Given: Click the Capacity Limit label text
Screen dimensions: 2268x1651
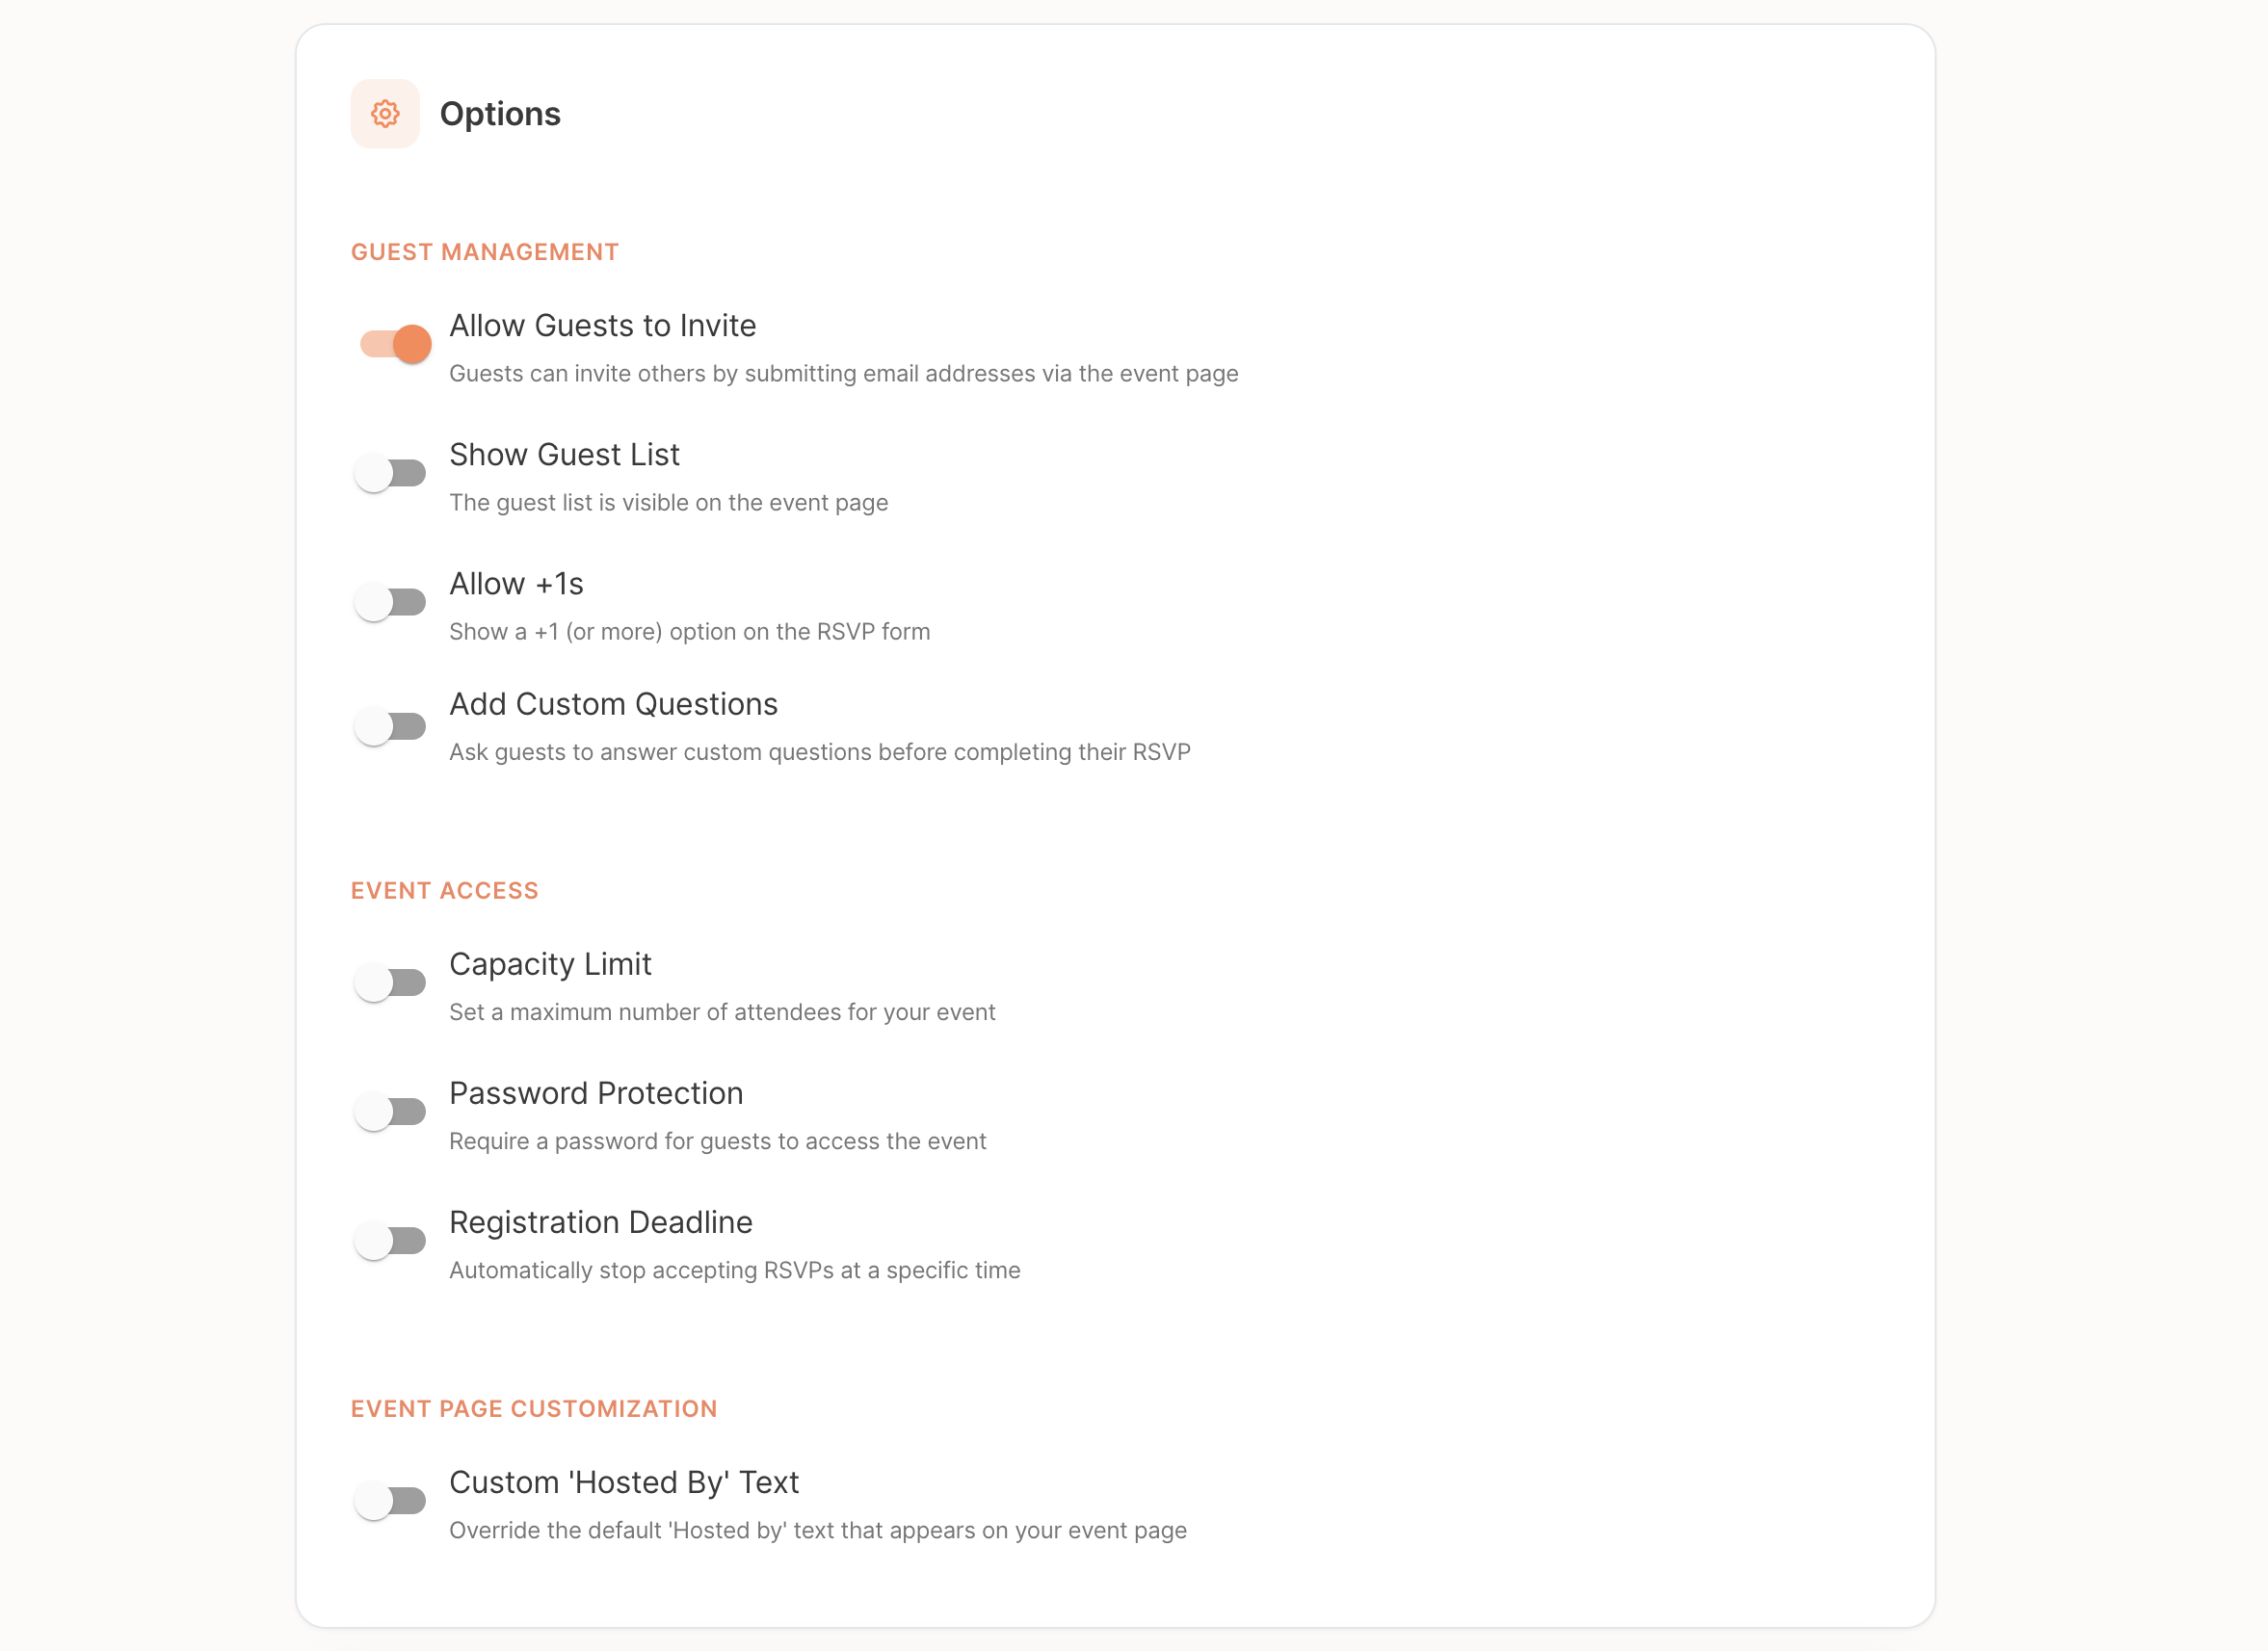Looking at the screenshot, I should pyautogui.click(x=550, y=964).
